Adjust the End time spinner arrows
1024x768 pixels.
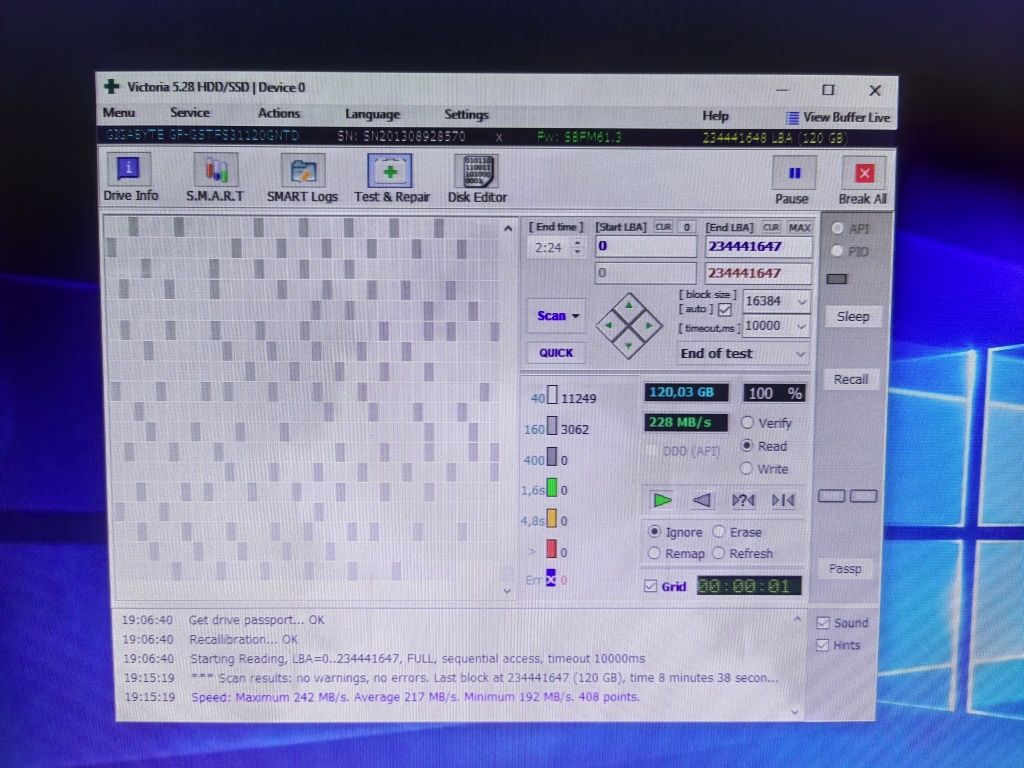pyautogui.click(x=577, y=247)
